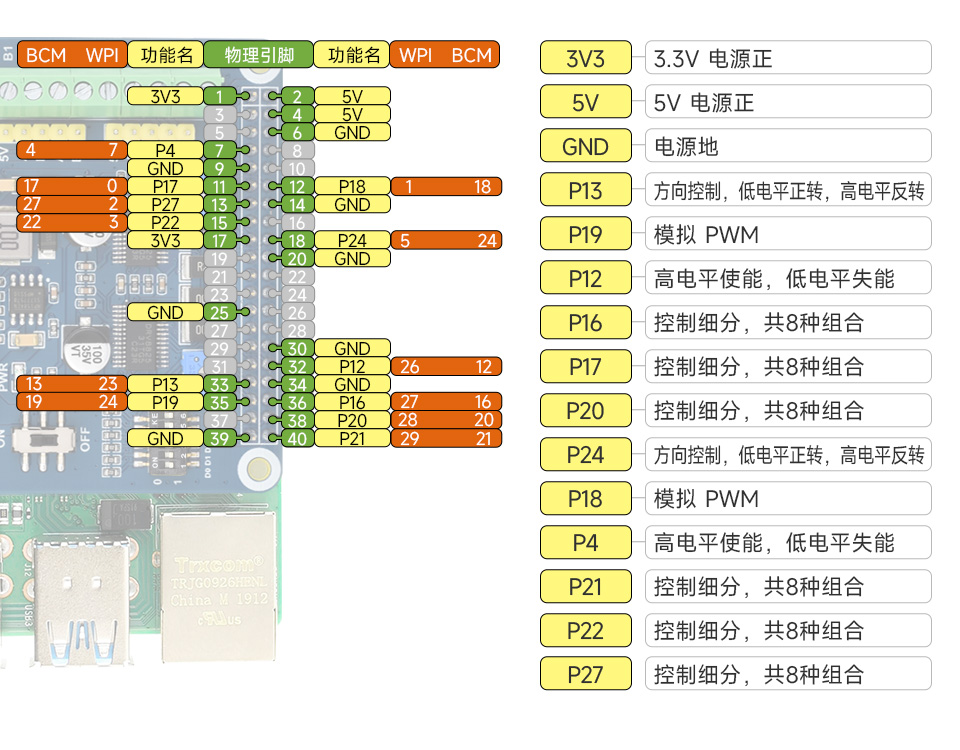
Task: Click the GND legend badge
Action: tap(585, 145)
